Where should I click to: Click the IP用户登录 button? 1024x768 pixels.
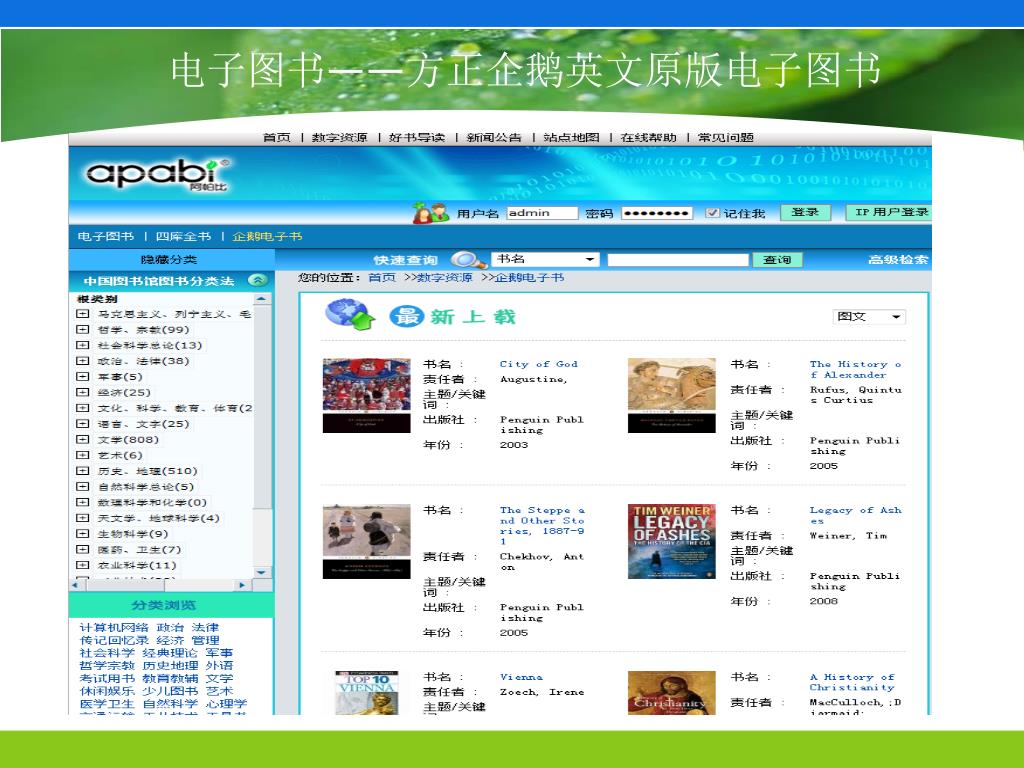(891, 212)
